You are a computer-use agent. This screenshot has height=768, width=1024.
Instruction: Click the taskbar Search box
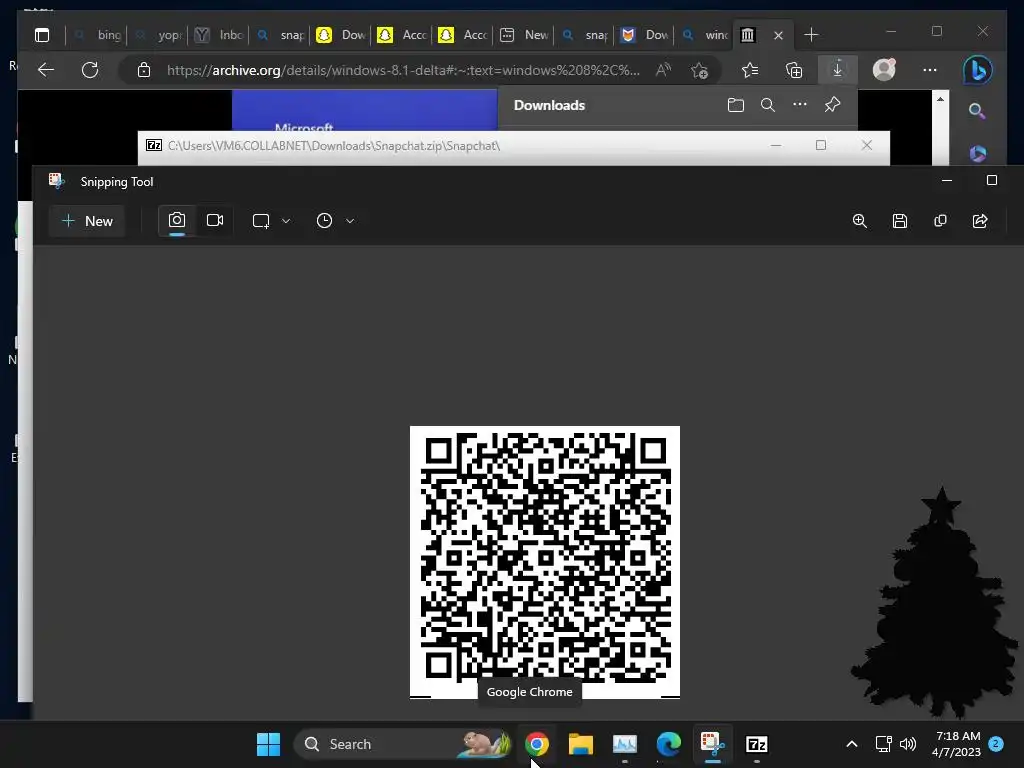[x=403, y=744]
